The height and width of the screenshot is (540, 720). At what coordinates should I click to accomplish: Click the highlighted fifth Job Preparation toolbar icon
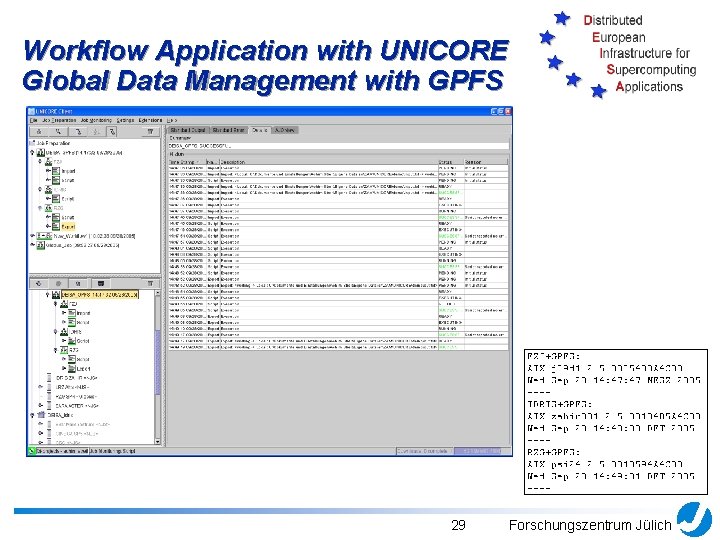[x=112, y=132]
